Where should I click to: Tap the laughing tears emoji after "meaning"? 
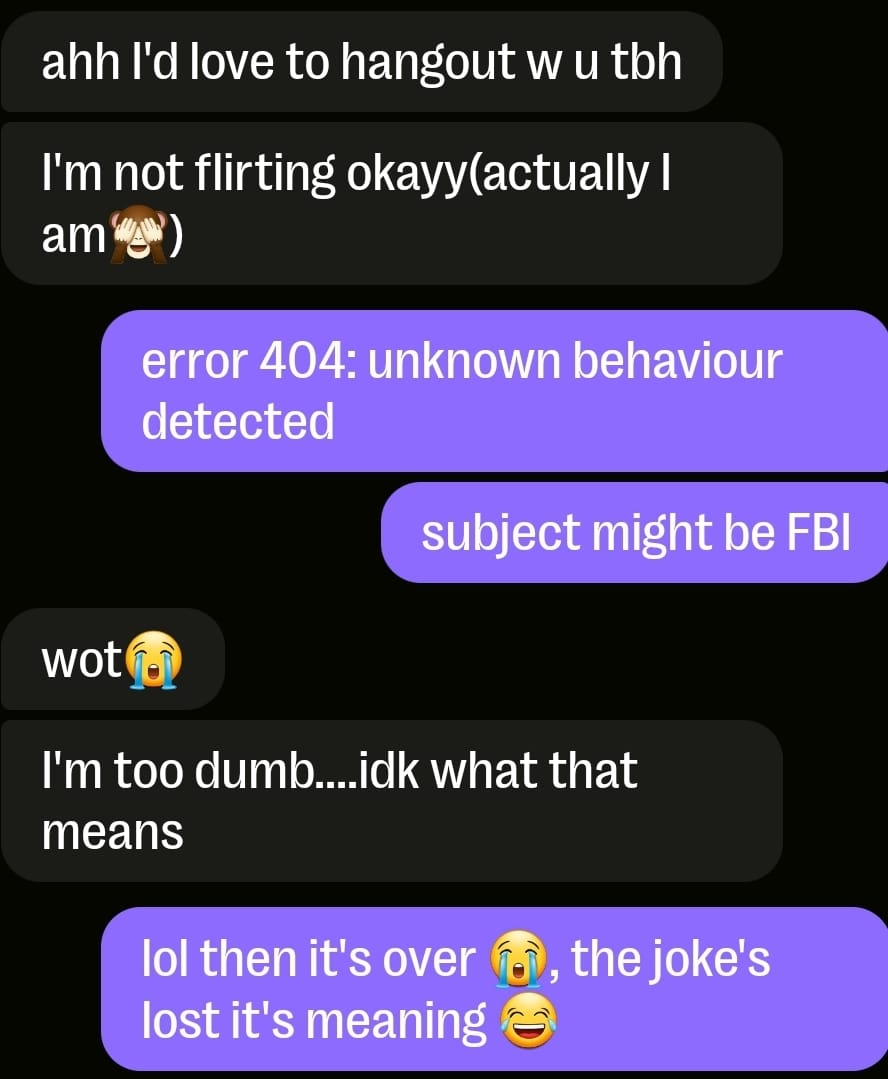point(529,1021)
